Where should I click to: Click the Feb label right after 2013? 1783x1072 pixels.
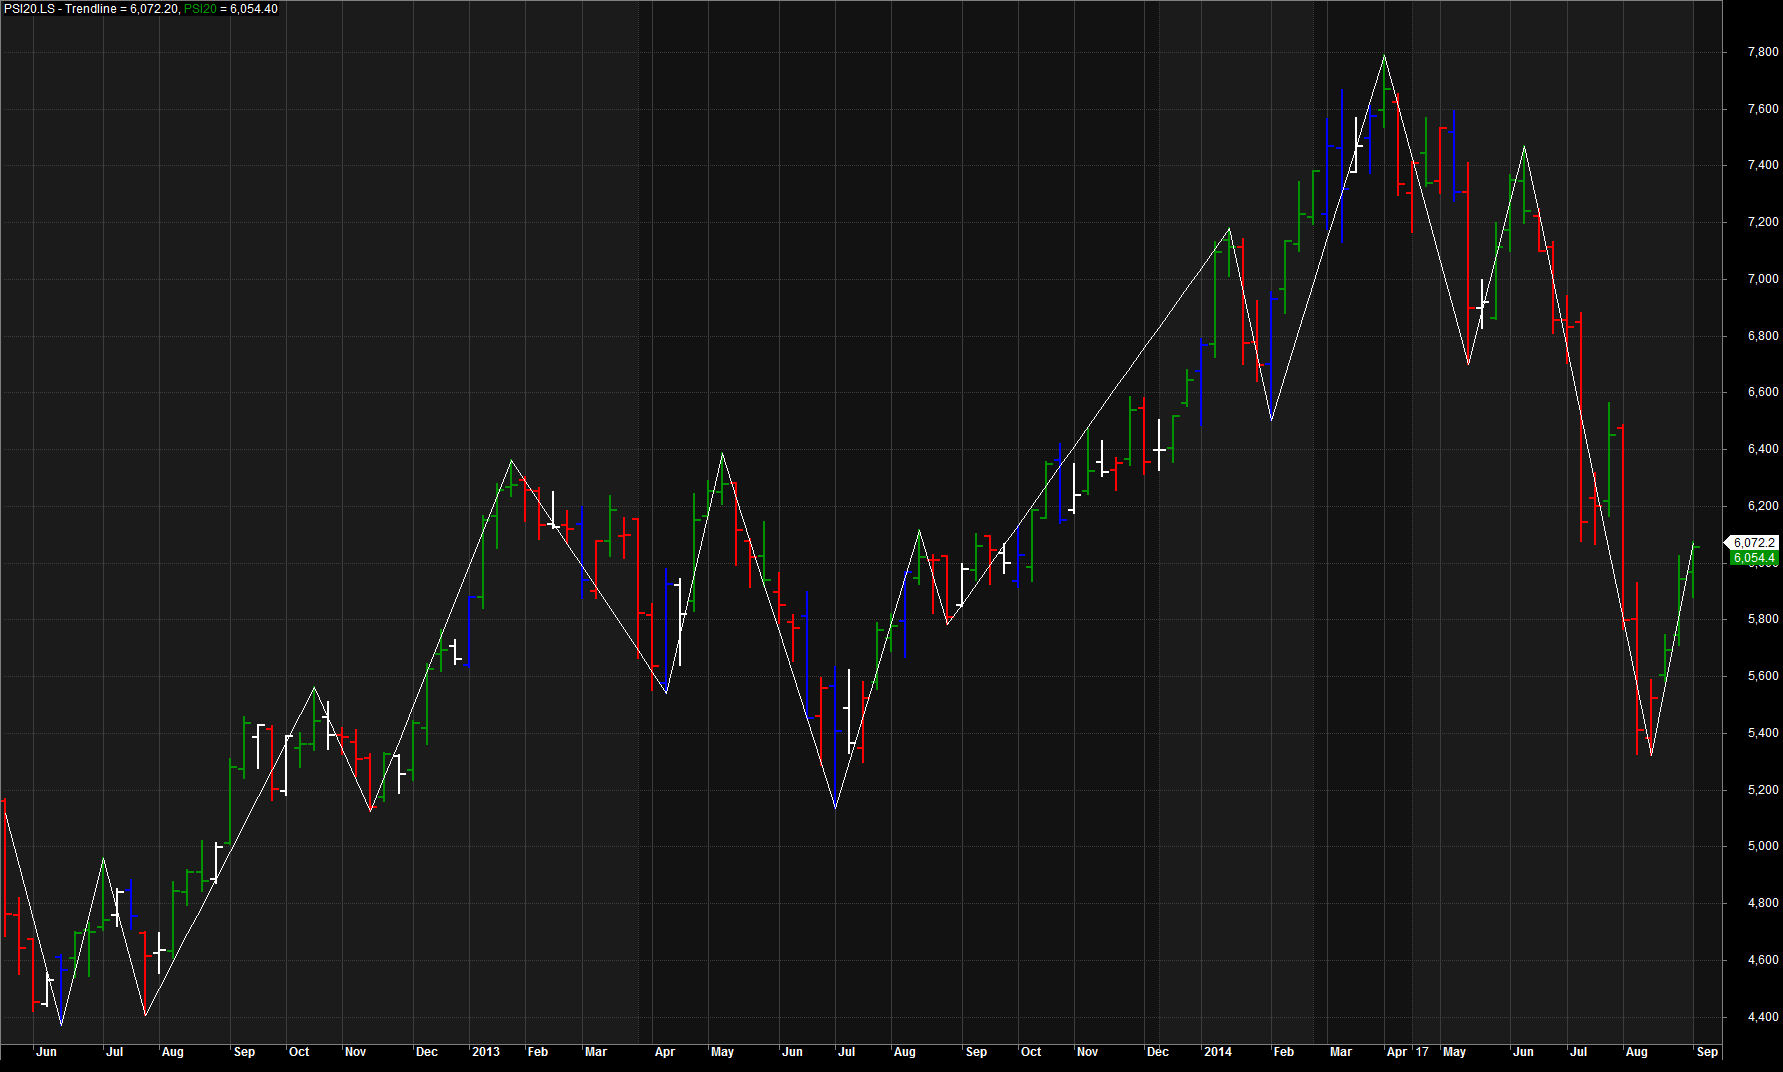pos(538,1052)
